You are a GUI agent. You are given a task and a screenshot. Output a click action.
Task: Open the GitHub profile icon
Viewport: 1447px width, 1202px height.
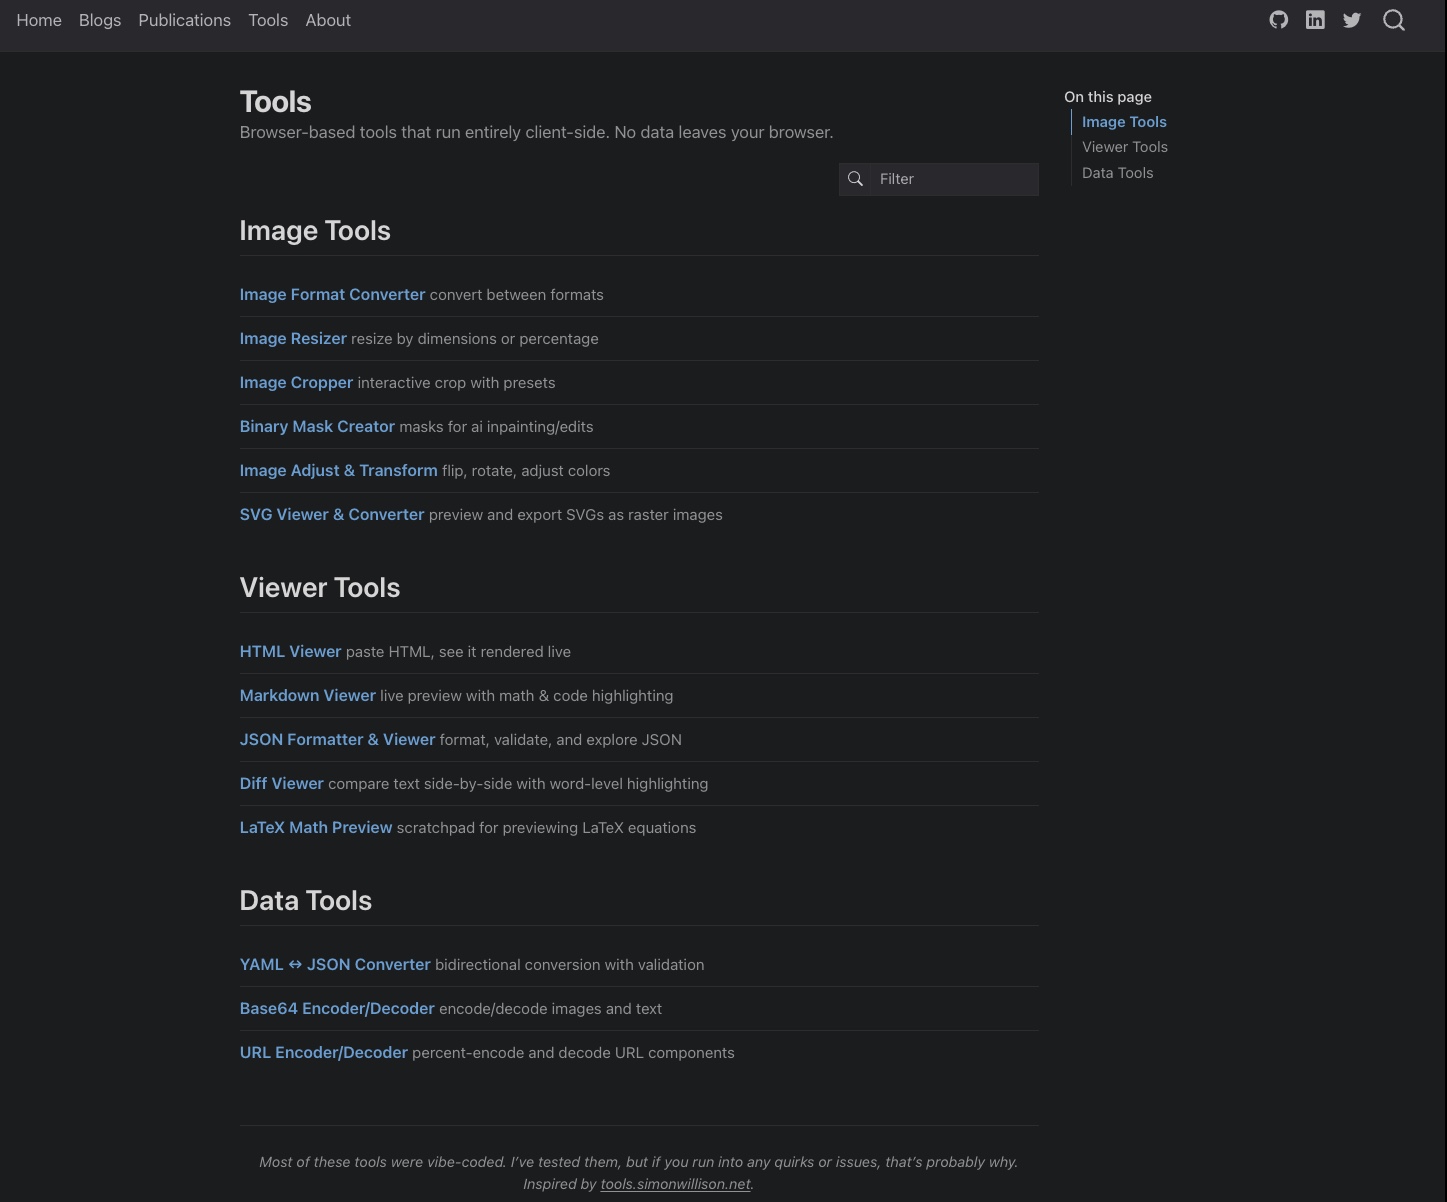tap(1278, 20)
